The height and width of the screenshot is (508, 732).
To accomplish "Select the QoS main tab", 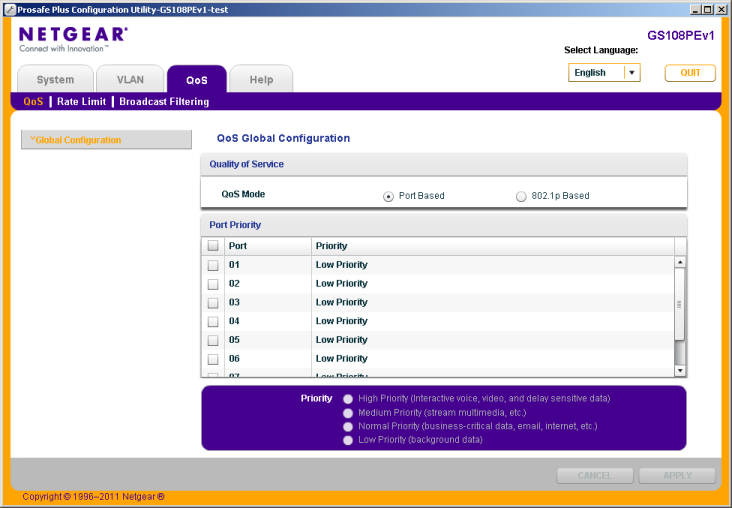I will tap(197, 80).
